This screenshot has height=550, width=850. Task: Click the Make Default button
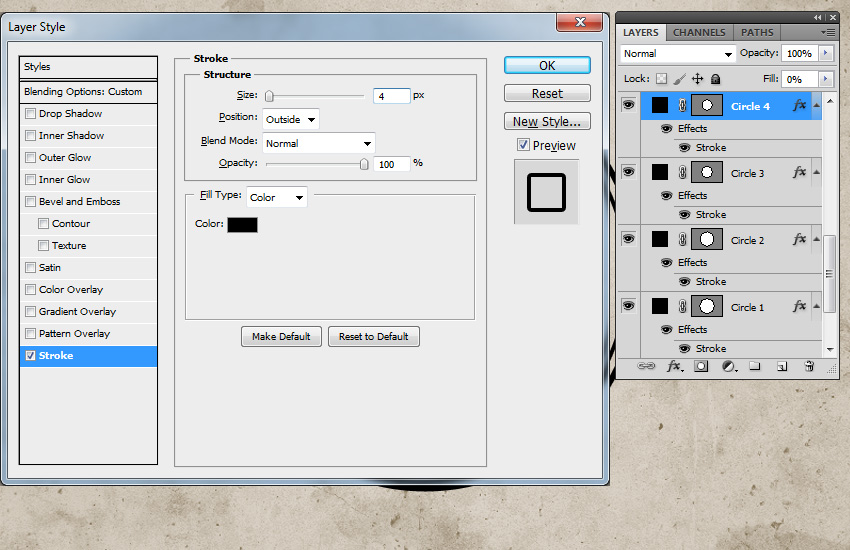[281, 337]
